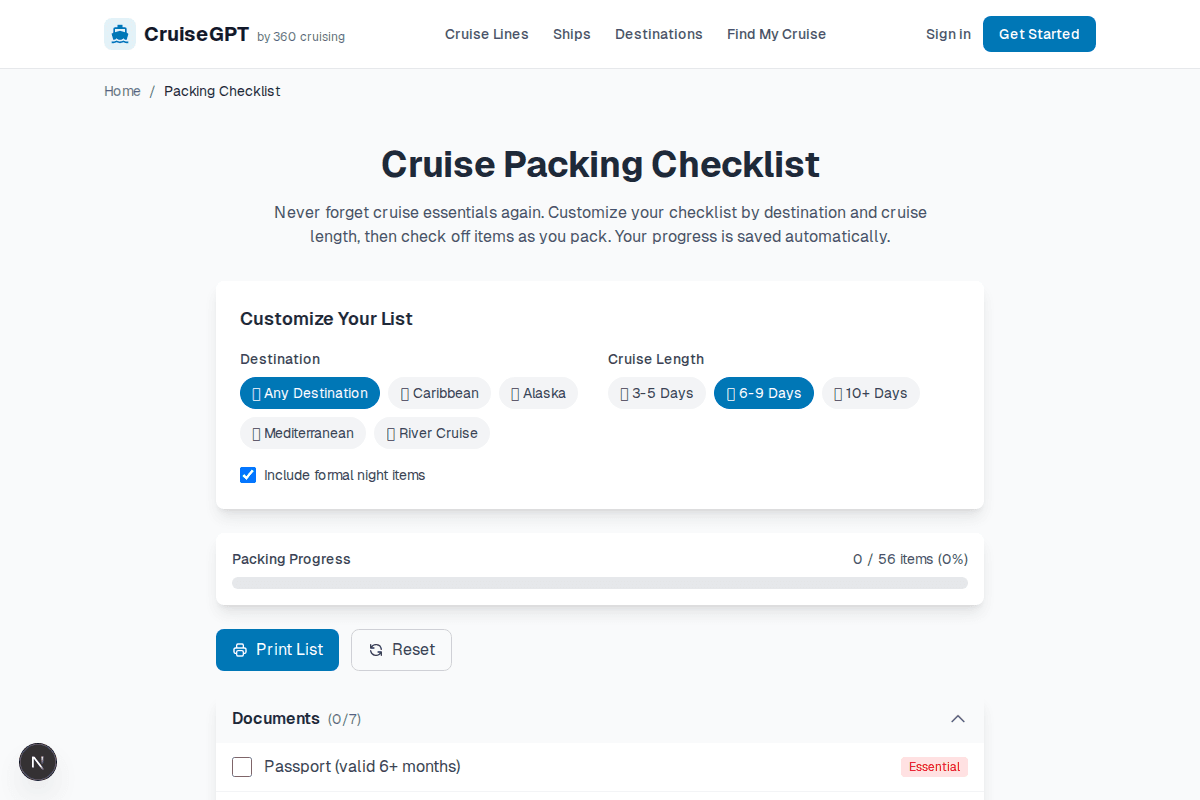Click the Get Started button
This screenshot has height=800, width=1200.
pos(1039,34)
